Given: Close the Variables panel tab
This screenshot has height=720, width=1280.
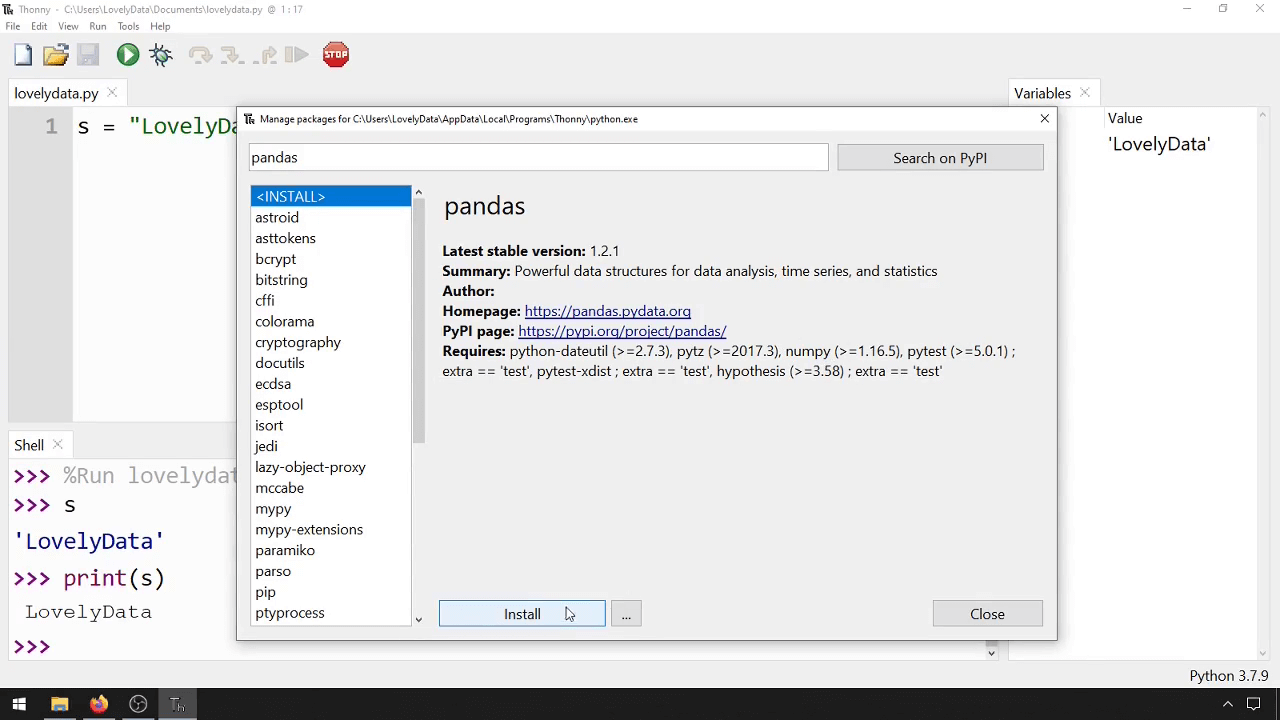Looking at the screenshot, I should [x=1085, y=93].
